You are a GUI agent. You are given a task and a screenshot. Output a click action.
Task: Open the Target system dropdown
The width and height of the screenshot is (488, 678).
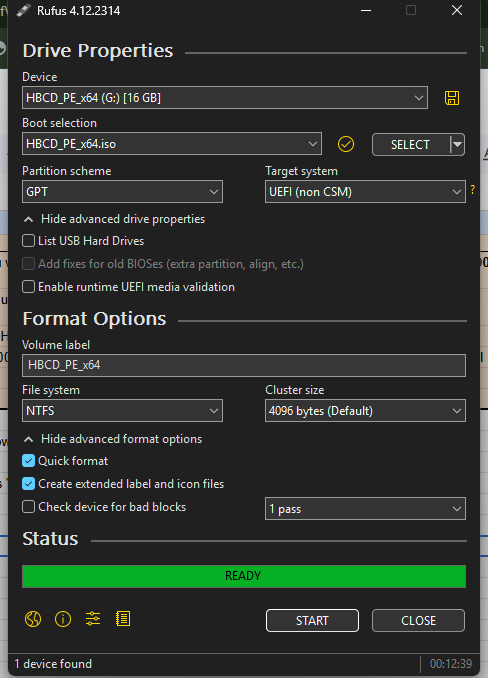365,192
